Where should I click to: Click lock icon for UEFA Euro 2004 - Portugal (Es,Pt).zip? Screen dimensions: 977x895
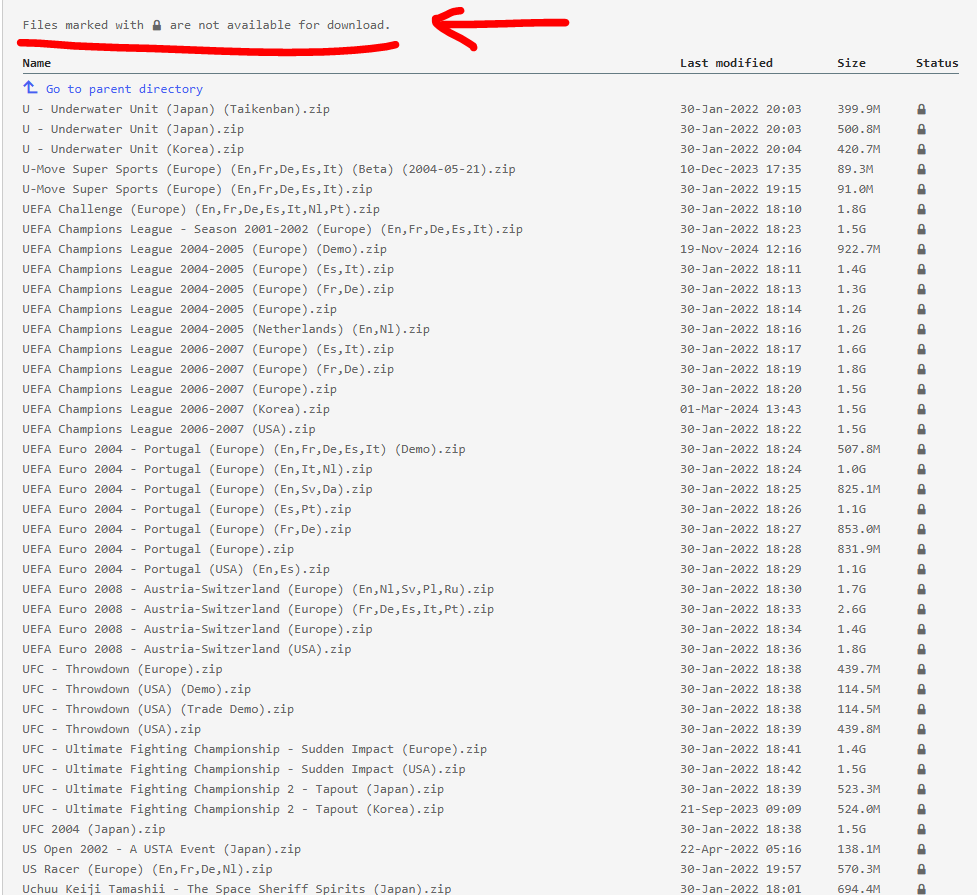click(921, 509)
